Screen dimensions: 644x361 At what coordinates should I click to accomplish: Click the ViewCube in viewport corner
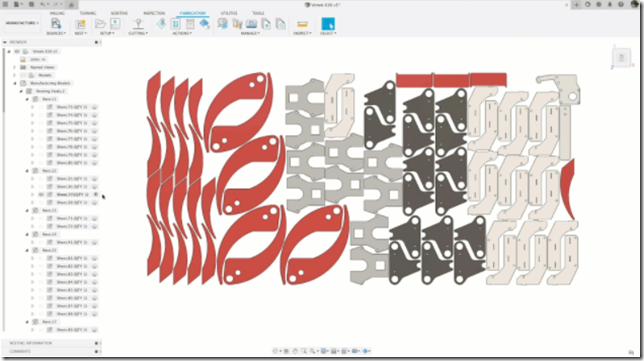(x=621, y=58)
